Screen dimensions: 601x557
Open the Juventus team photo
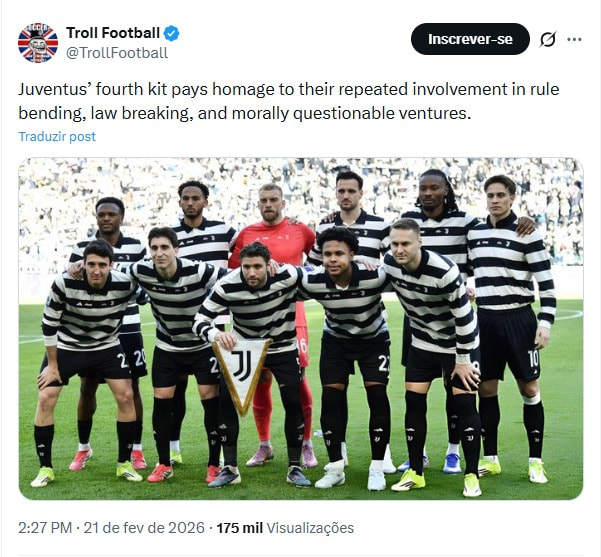tap(300, 328)
